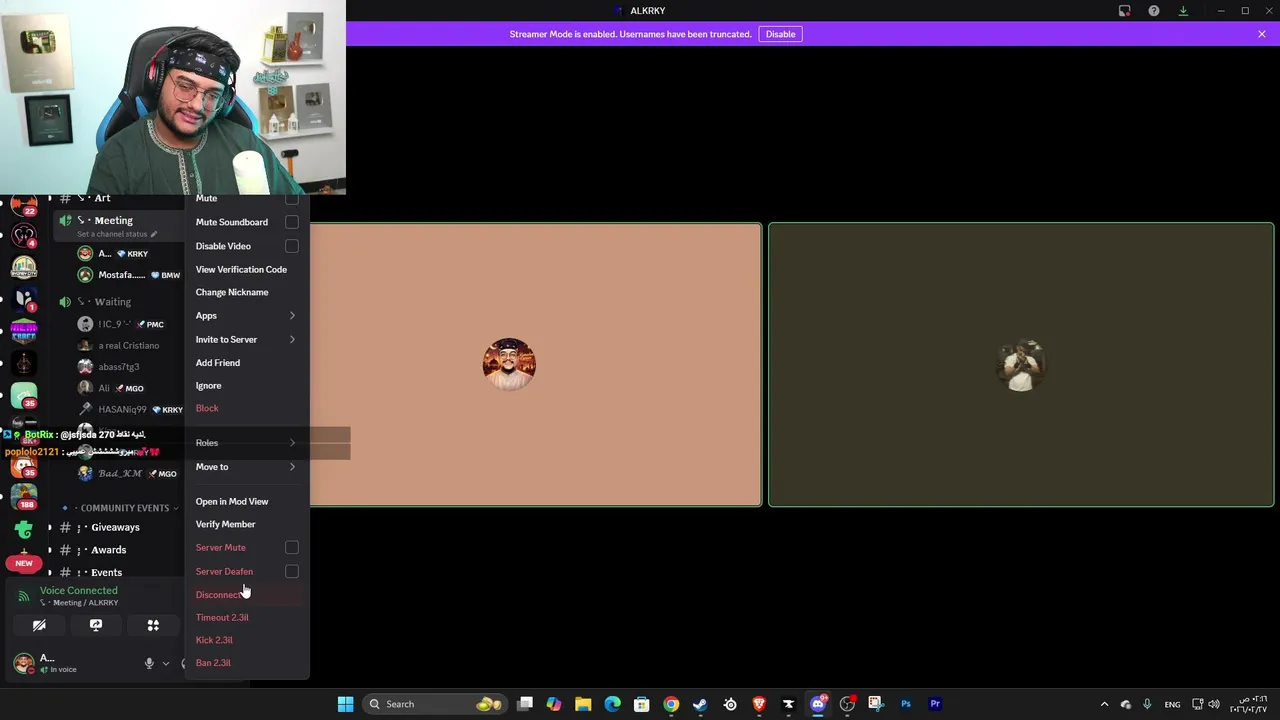Viewport: 1280px width, 720px height.
Task: Select Add Friend menu entry
Action: tap(218, 363)
